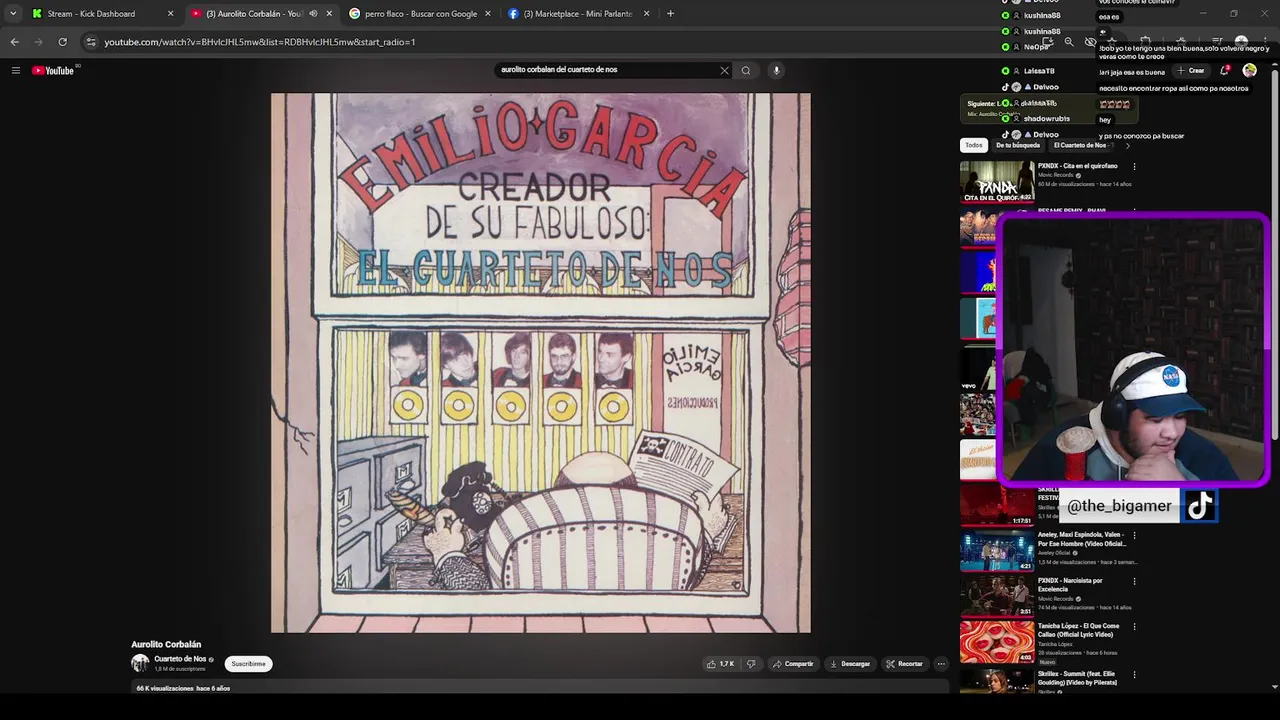Image resolution: width=1280 pixels, height=720 pixels.
Task: Show more filter chips with right chevron
Action: [x=1127, y=145]
